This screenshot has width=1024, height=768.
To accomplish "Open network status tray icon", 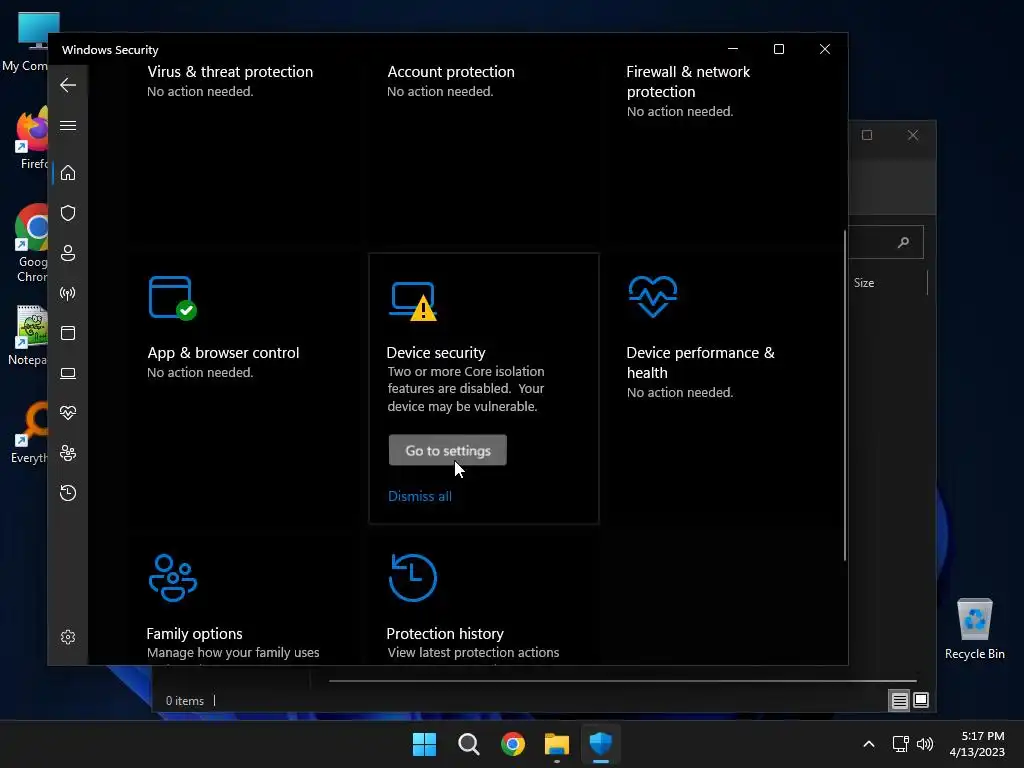I will (901, 744).
